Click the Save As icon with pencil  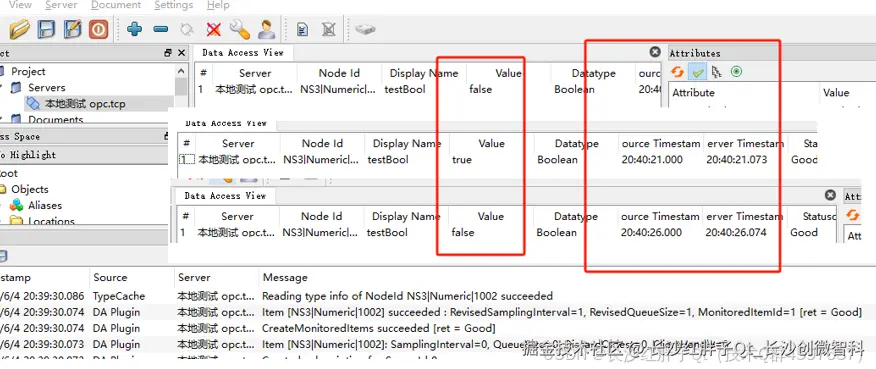coord(73,29)
